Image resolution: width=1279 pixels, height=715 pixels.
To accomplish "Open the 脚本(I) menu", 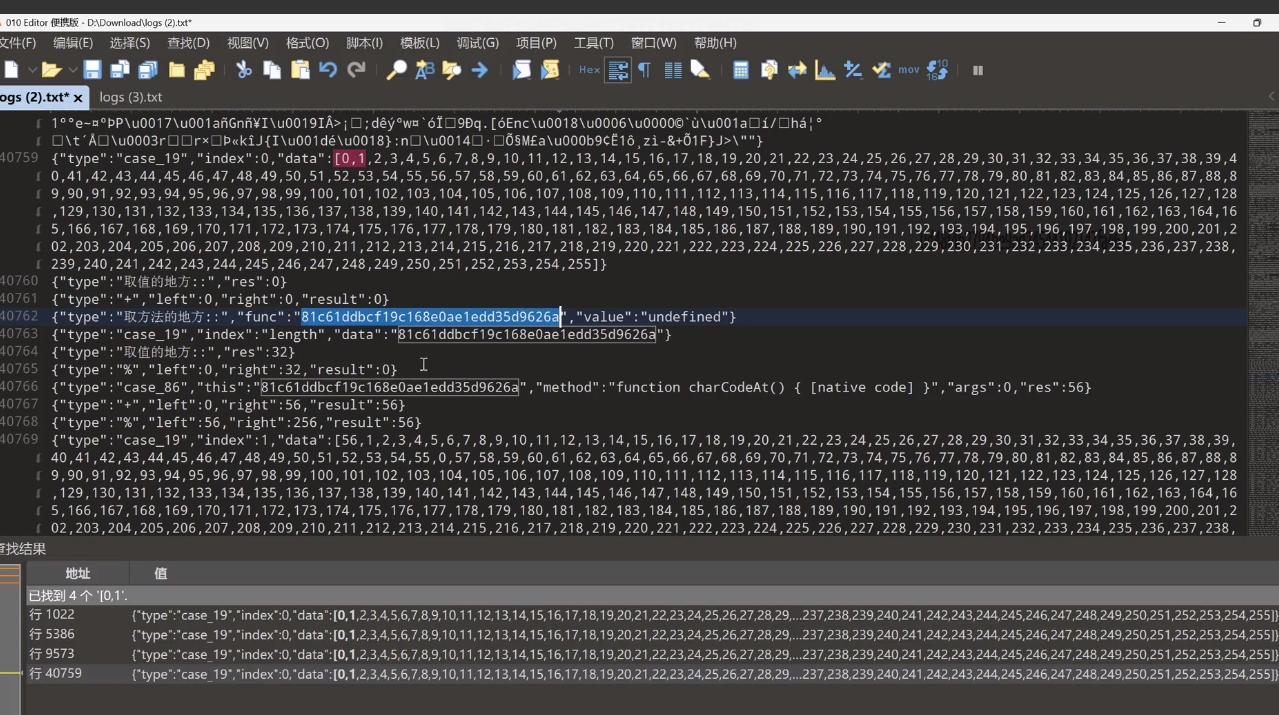I will point(364,43).
